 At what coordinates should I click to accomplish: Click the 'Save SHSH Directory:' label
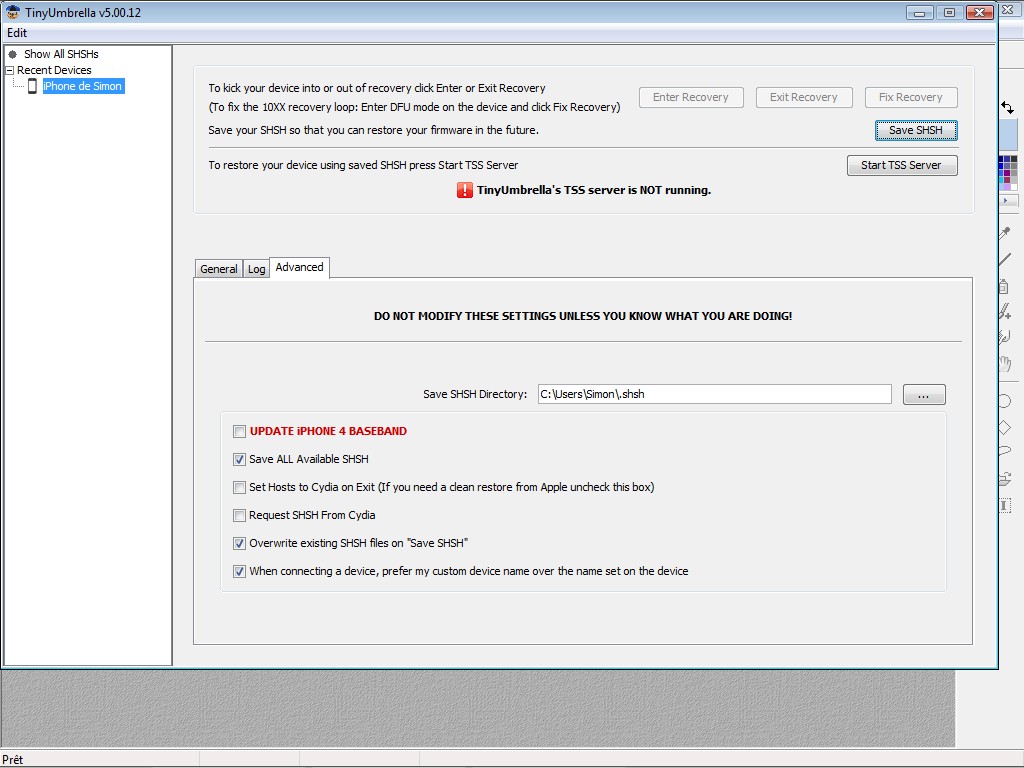[475, 394]
